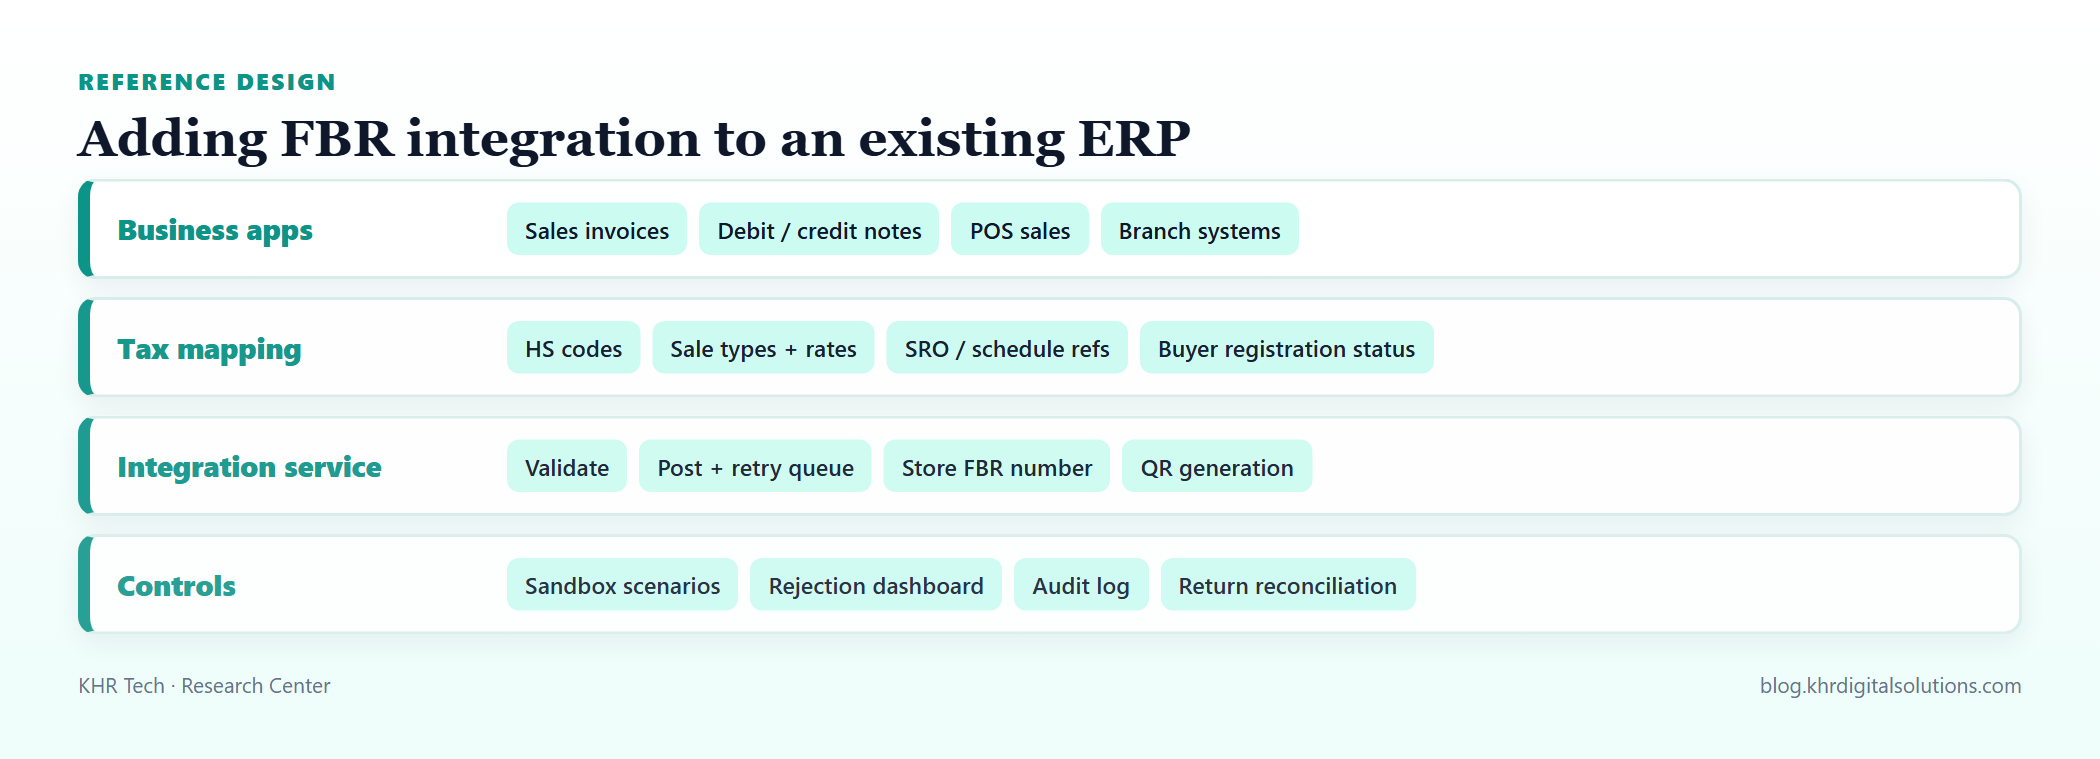Select the Rejection dashboard chip

click(x=876, y=585)
